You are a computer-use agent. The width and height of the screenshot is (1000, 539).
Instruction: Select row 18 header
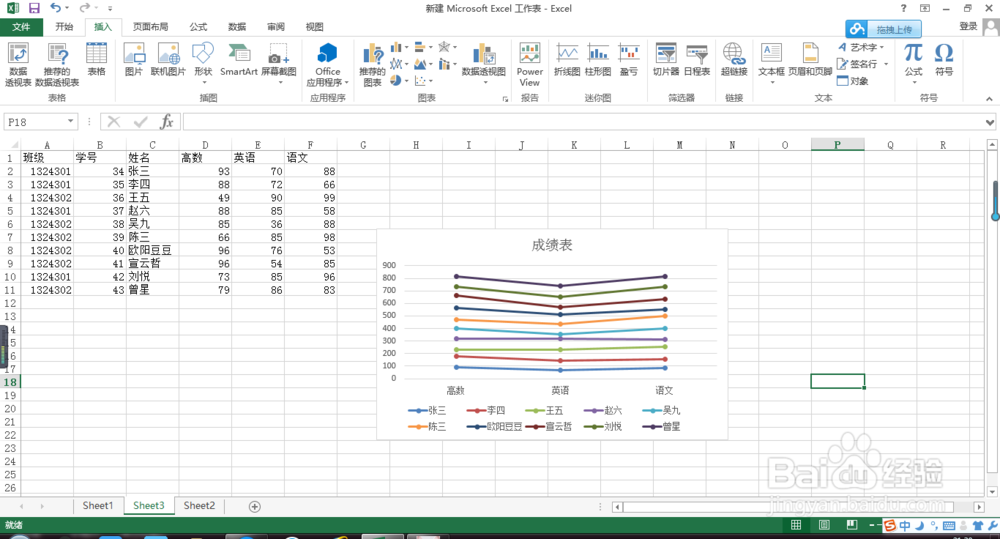(10, 382)
